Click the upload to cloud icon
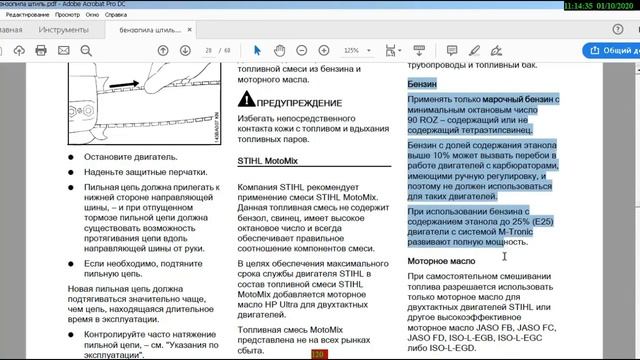This screenshot has height=360, width=640. [19, 51]
